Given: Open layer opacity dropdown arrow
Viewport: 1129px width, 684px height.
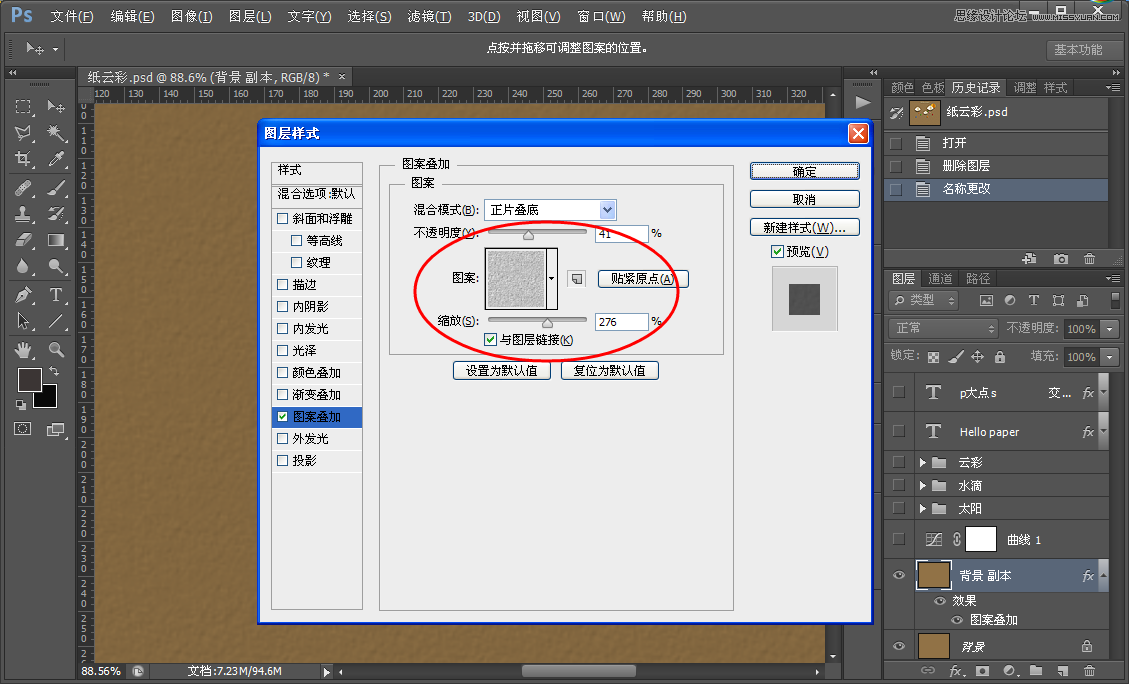Looking at the screenshot, I should [x=1110, y=328].
